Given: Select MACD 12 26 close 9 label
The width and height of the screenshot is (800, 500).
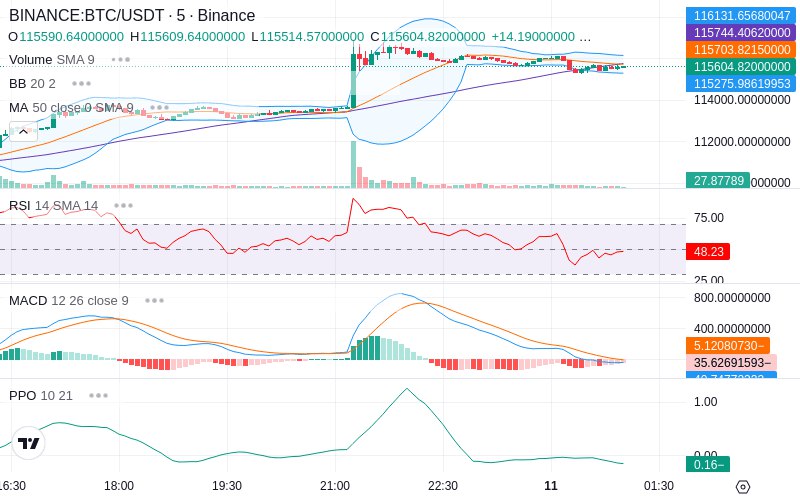Looking at the screenshot, I should (68, 301).
